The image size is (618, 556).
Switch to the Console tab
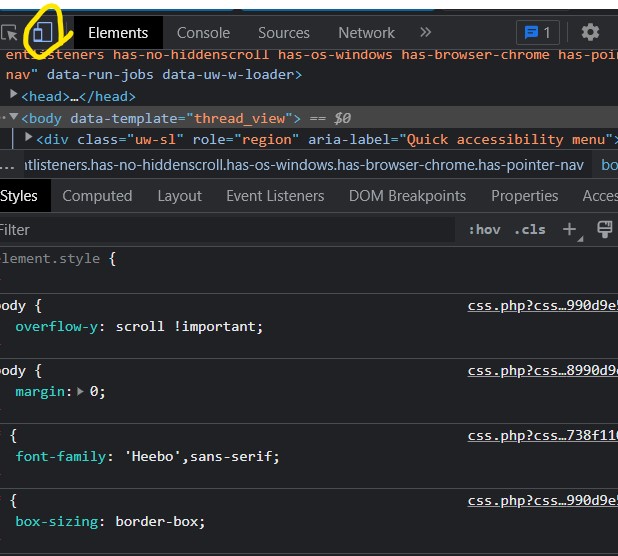[203, 33]
